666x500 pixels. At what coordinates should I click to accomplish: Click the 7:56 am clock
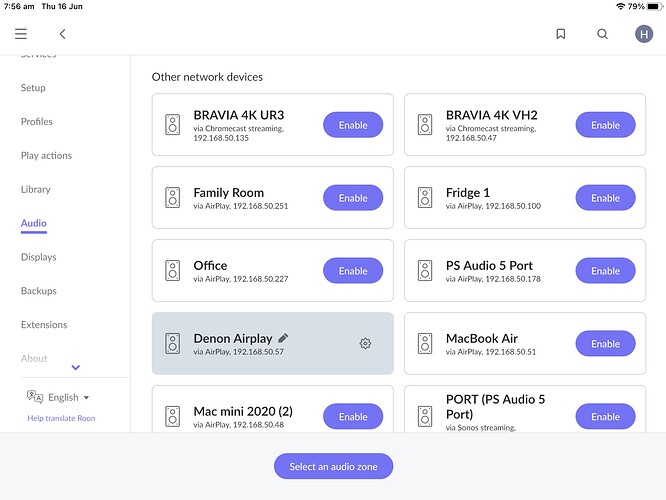[x=19, y=6]
